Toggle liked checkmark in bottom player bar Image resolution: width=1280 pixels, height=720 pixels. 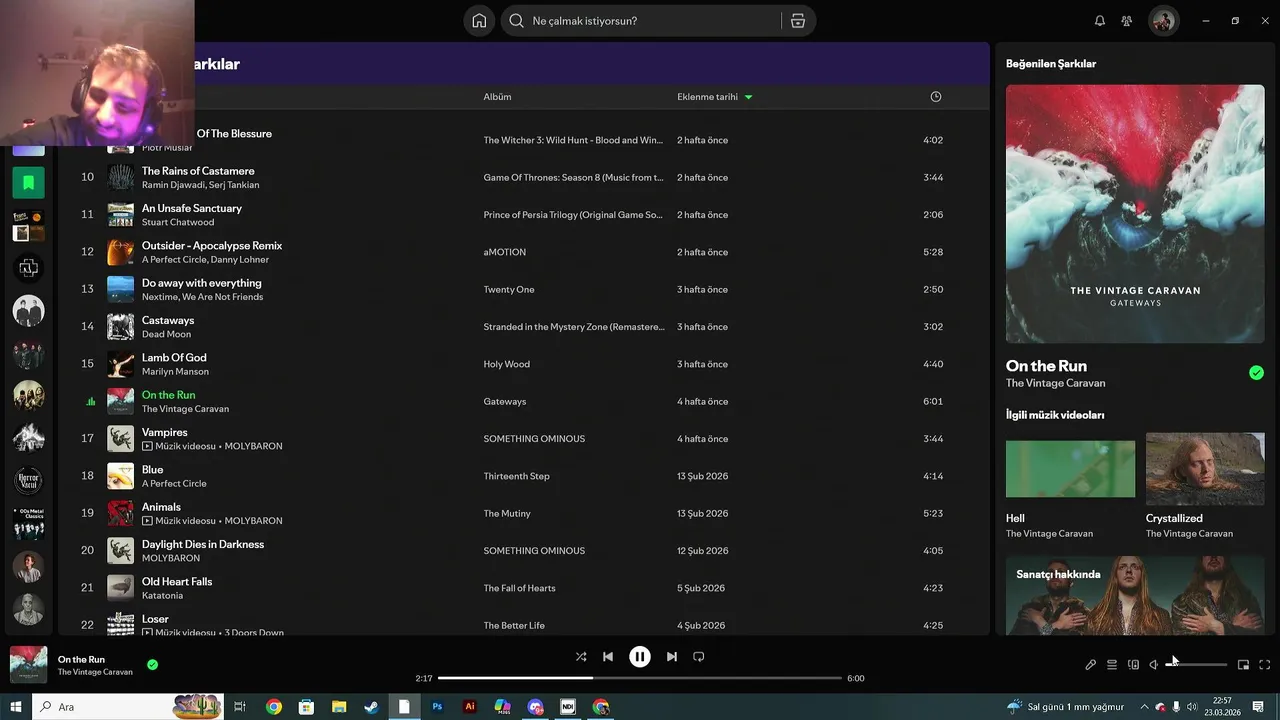click(x=152, y=664)
